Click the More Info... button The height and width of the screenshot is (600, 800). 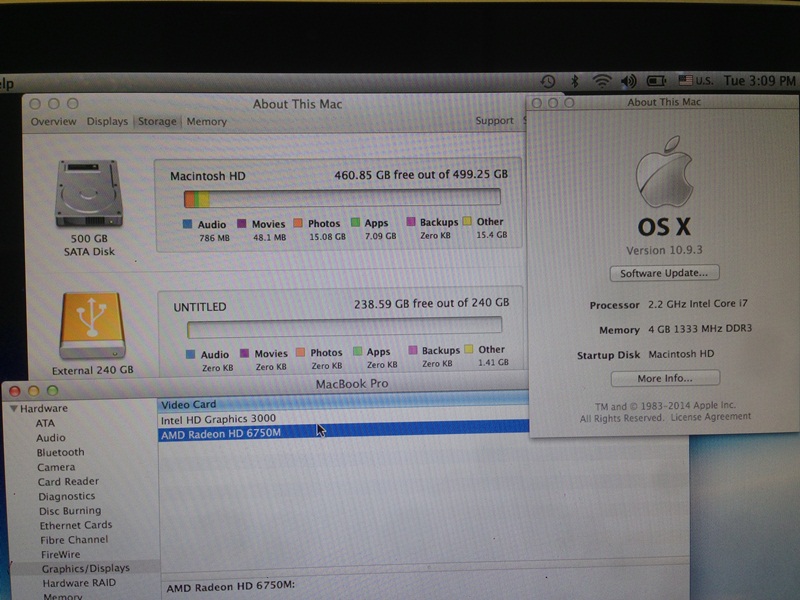tap(665, 378)
